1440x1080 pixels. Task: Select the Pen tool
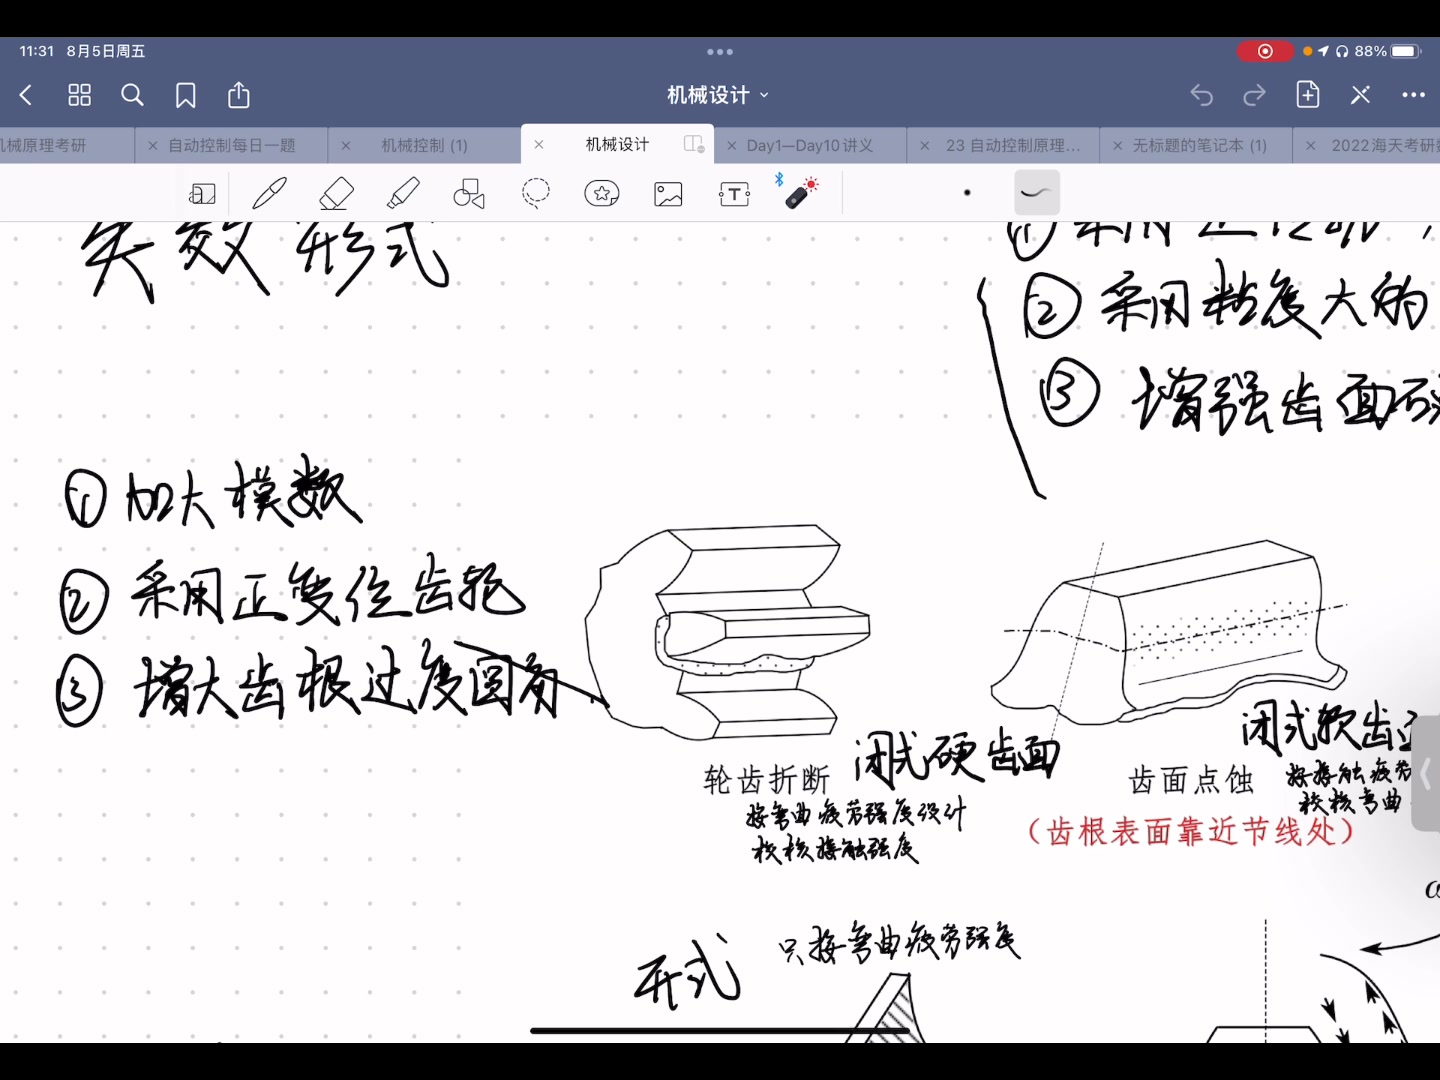[270, 192]
